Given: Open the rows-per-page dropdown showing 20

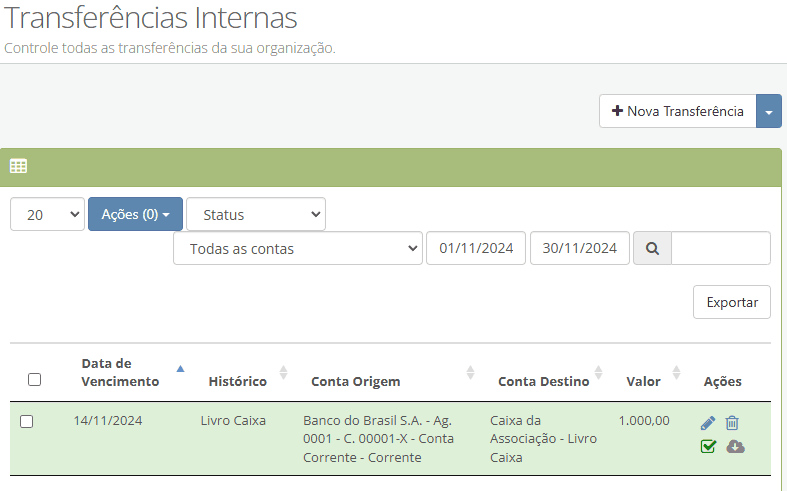Looking at the screenshot, I should tap(47, 214).
